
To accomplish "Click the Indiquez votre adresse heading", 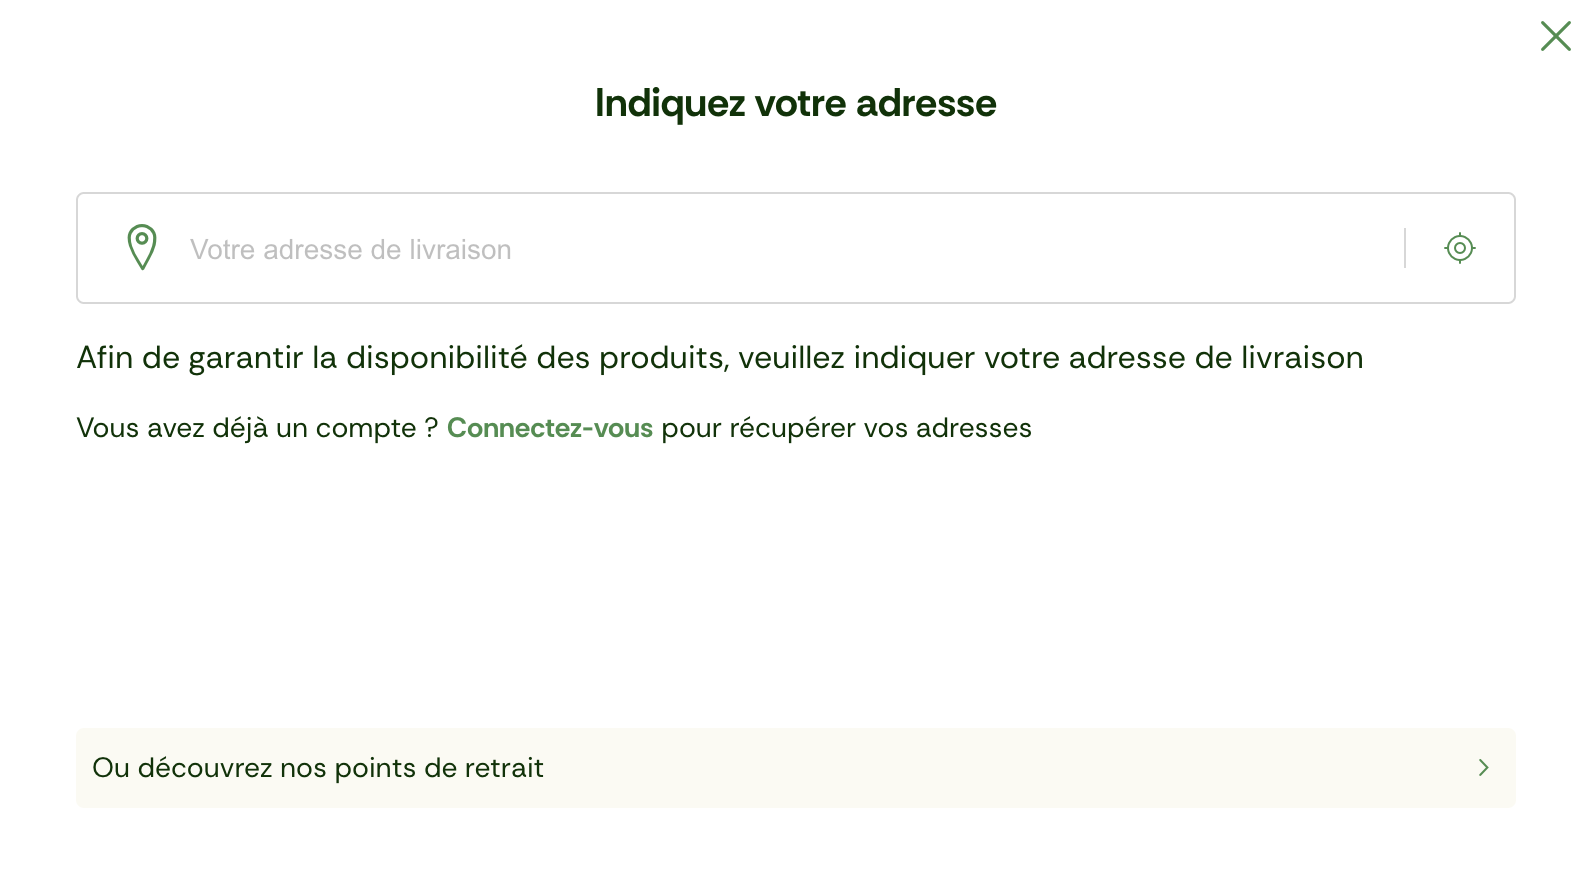I will [796, 103].
